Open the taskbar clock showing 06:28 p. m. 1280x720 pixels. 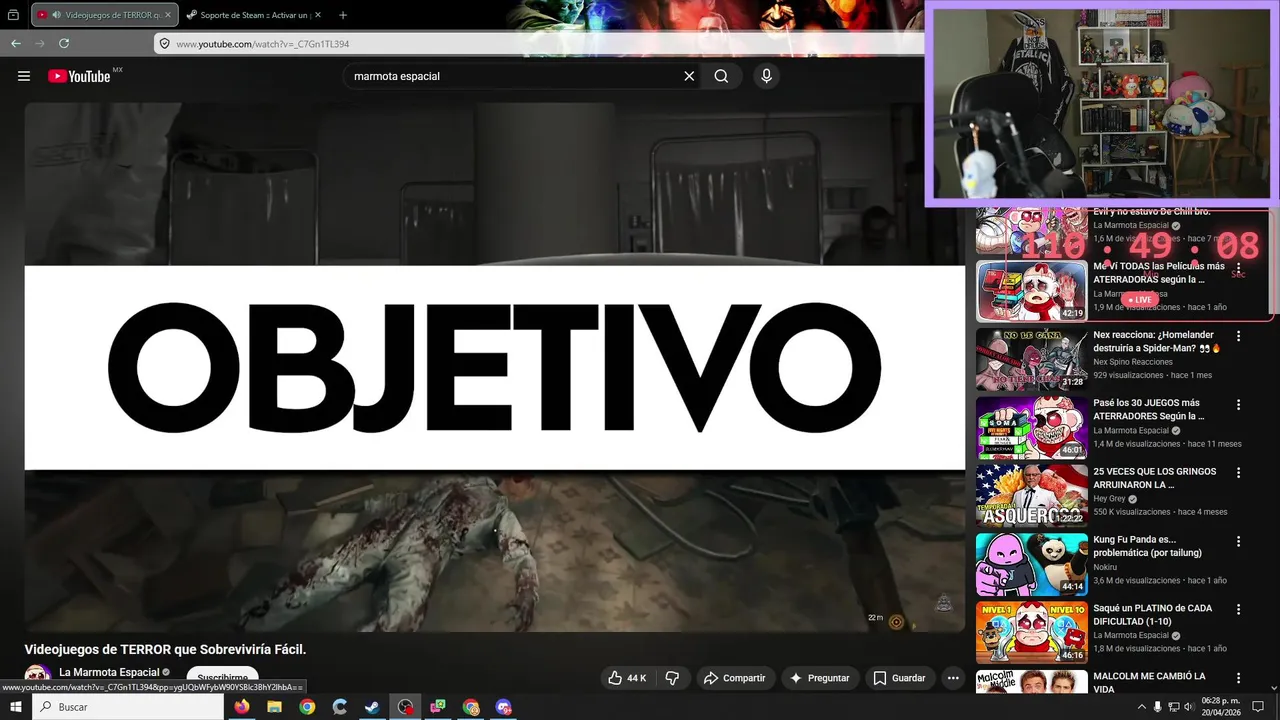[x=1221, y=707]
